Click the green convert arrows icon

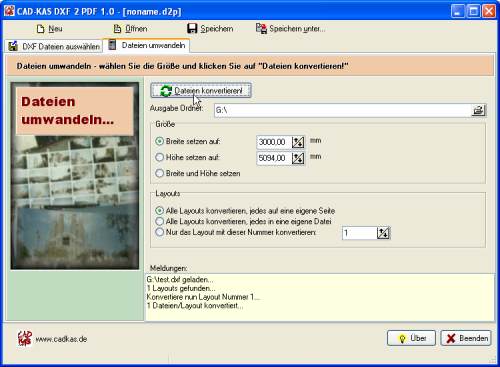pyautogui.click(x=166, y=91)
